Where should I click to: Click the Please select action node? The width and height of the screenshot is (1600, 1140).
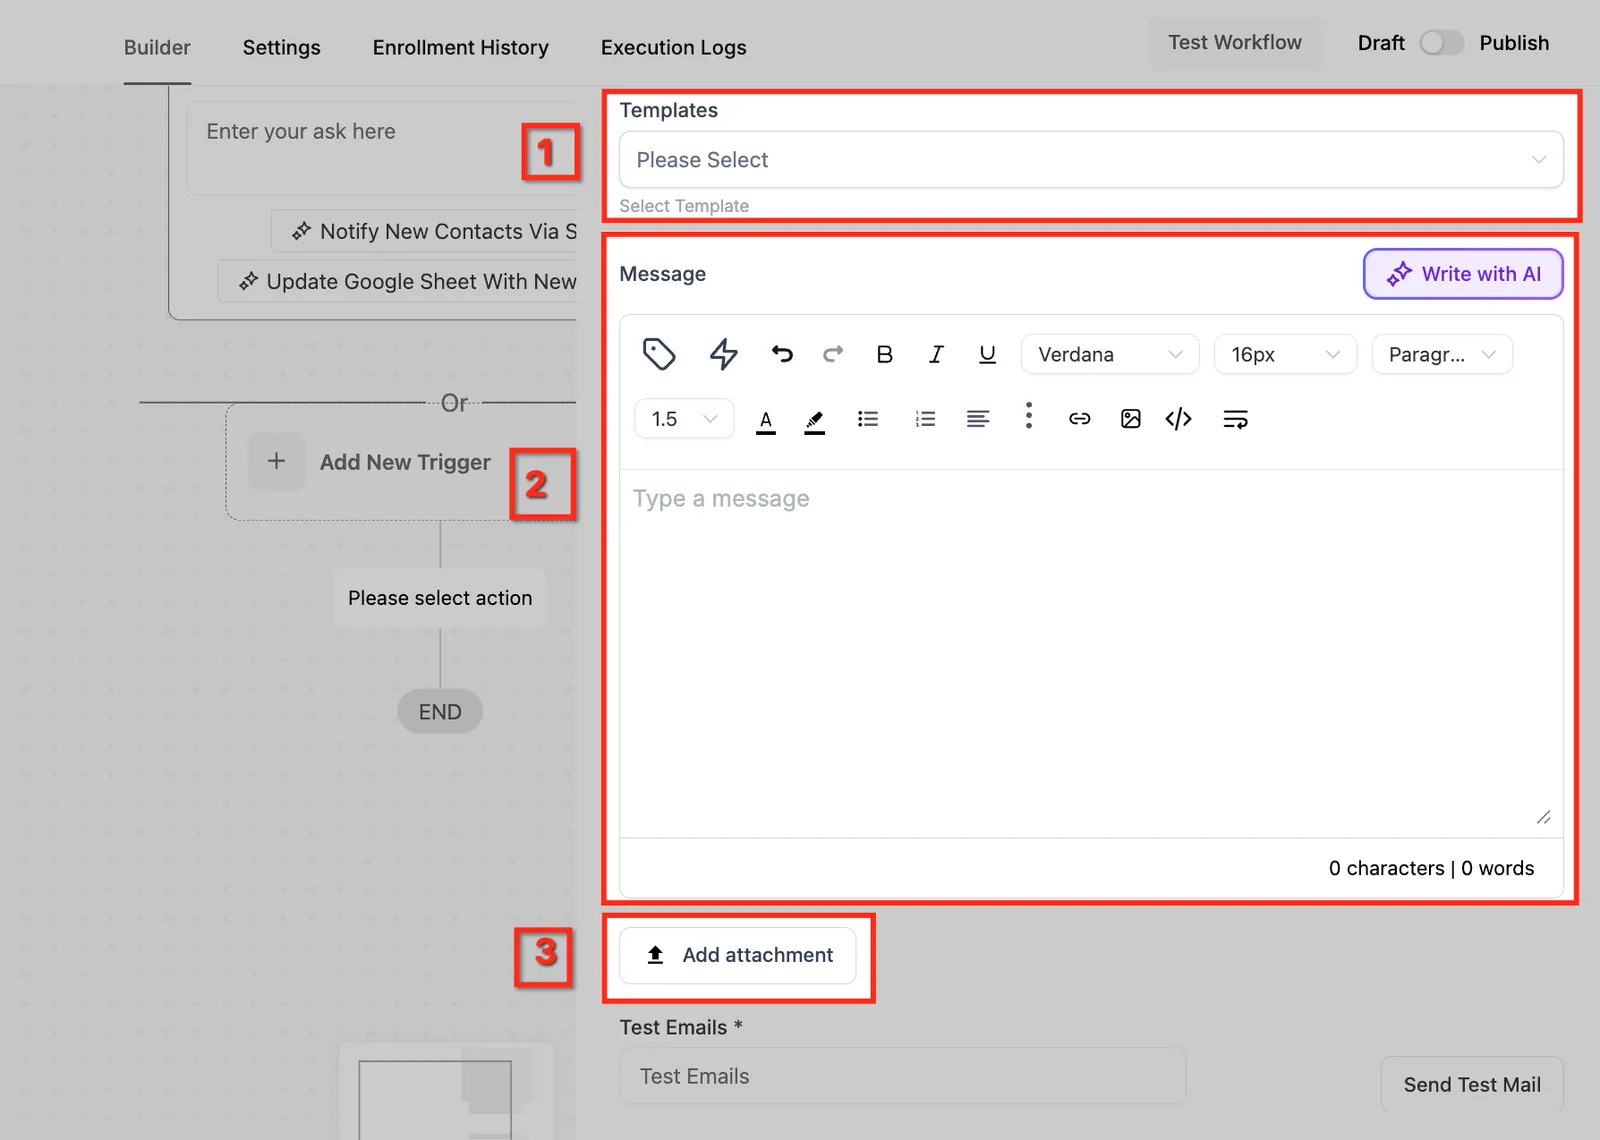pyautogui.click(x=440, y=598)
